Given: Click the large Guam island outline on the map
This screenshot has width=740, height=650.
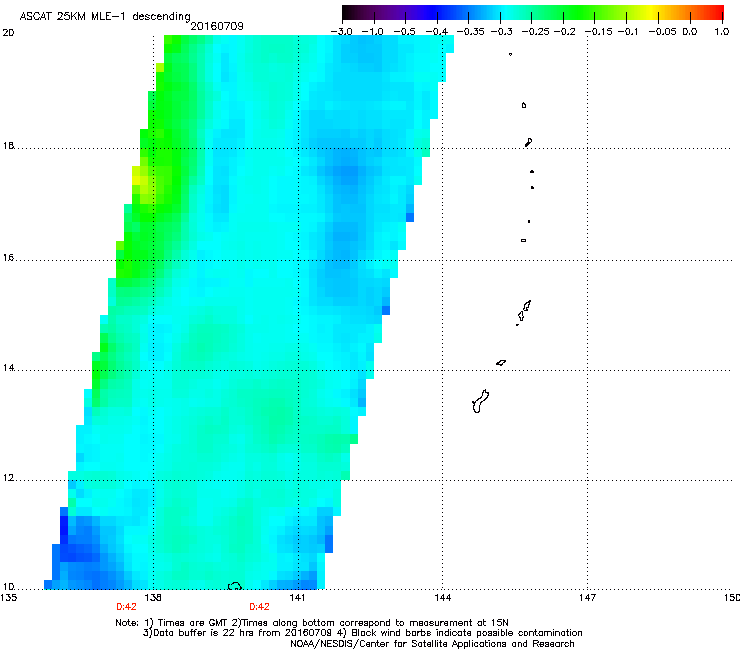Looking at the screenshot, I should 480,401.
